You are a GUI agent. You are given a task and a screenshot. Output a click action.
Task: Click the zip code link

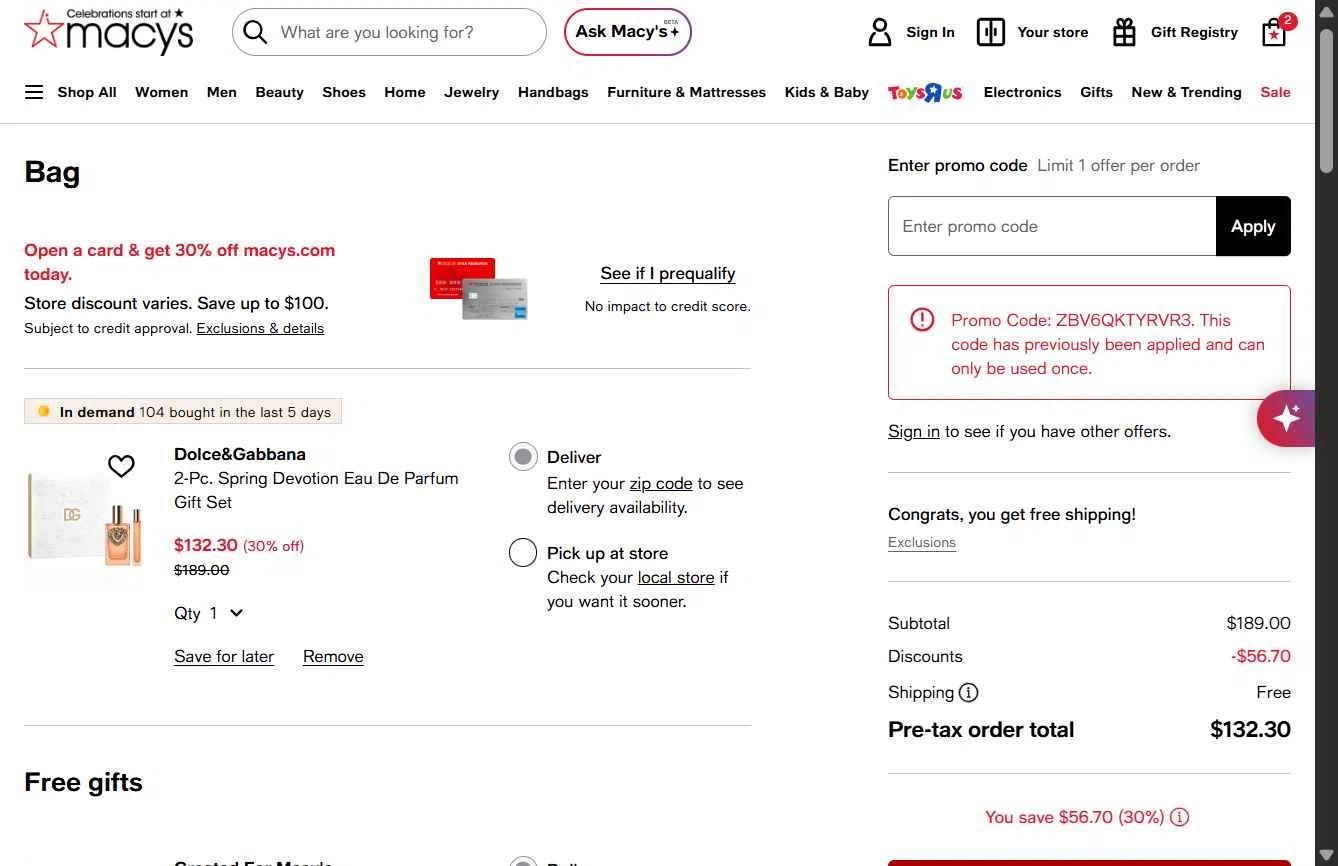pos(661,483)
